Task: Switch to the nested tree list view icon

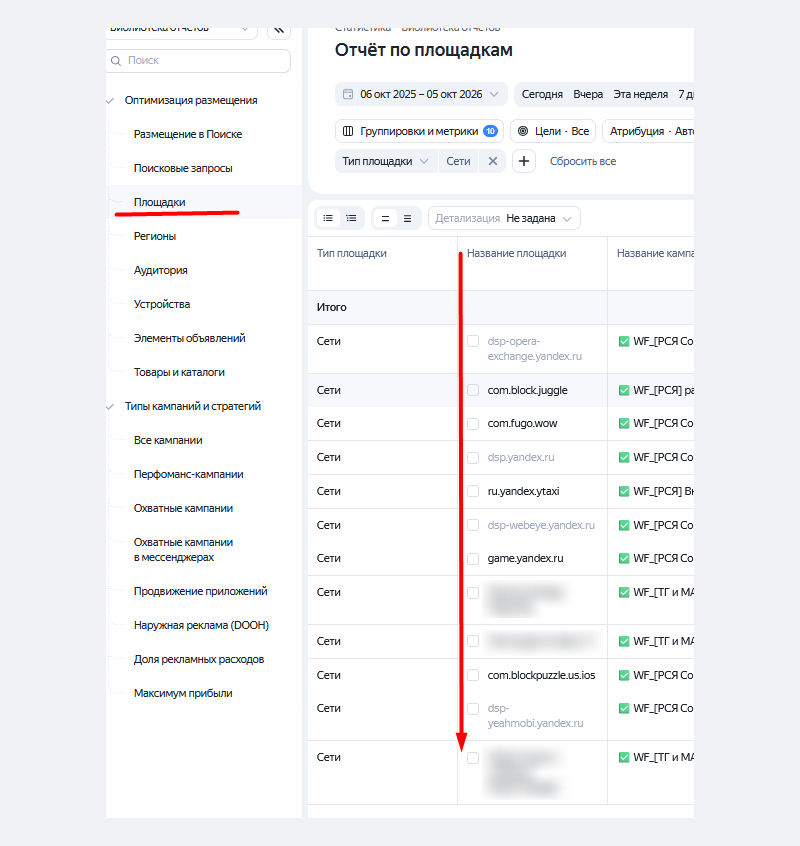Action: pos(351,219)
